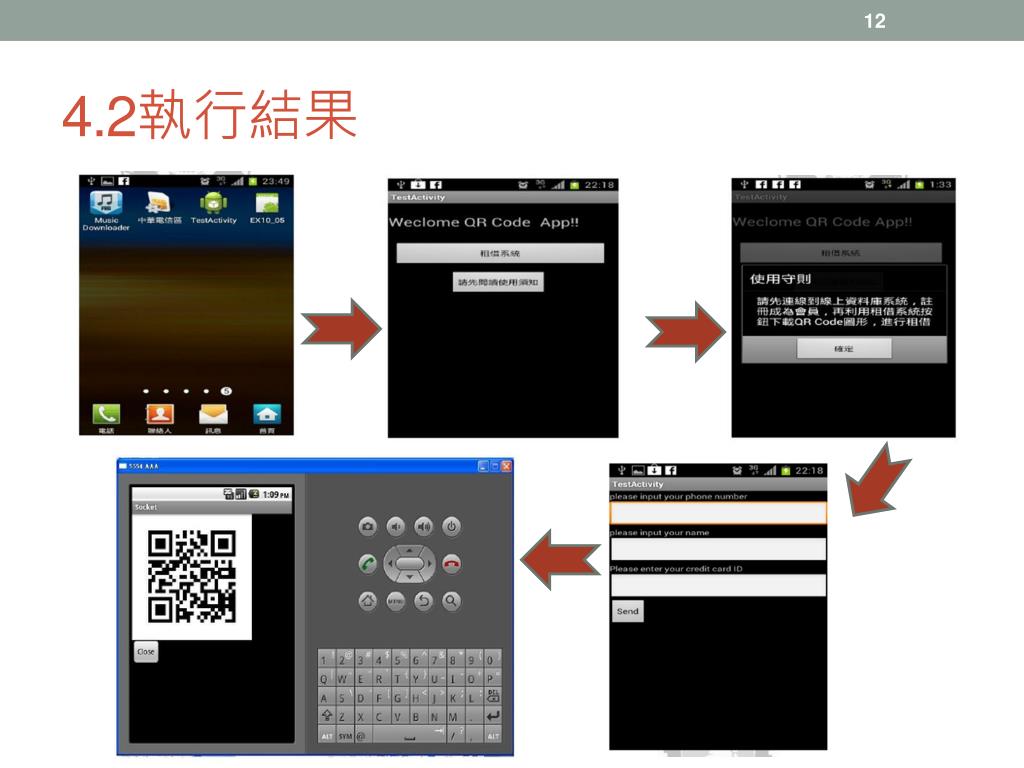Click the QR code image in emulator
Screen dimensions: 1024x768
click(191, 577)
